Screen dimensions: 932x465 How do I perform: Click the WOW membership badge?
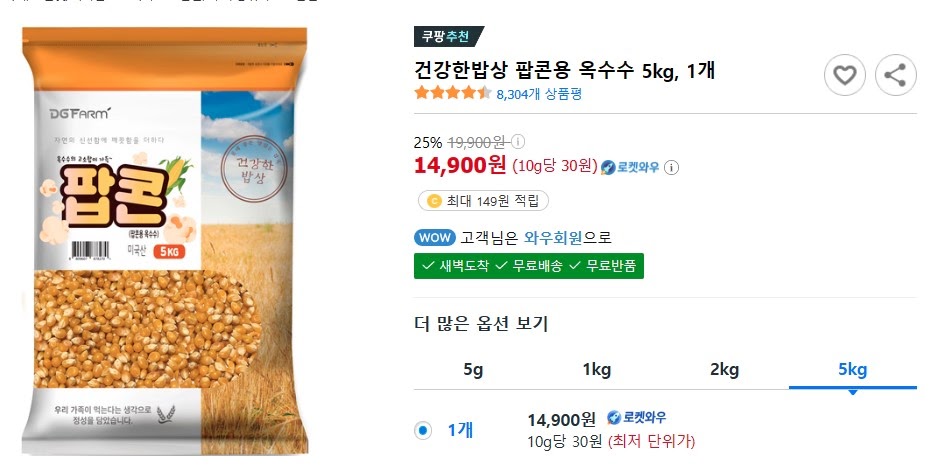click(x=434, y=237)
